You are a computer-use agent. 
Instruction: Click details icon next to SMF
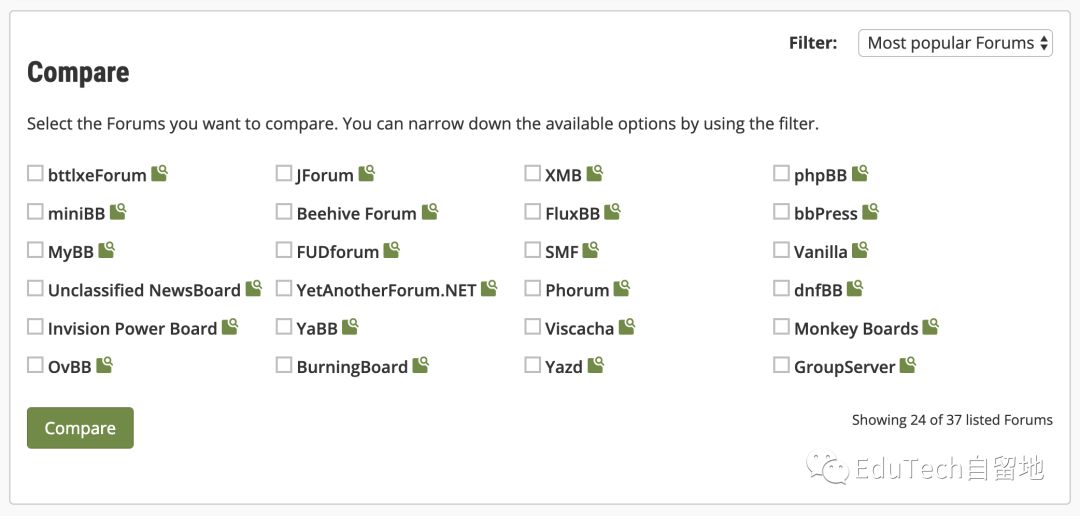590,250
